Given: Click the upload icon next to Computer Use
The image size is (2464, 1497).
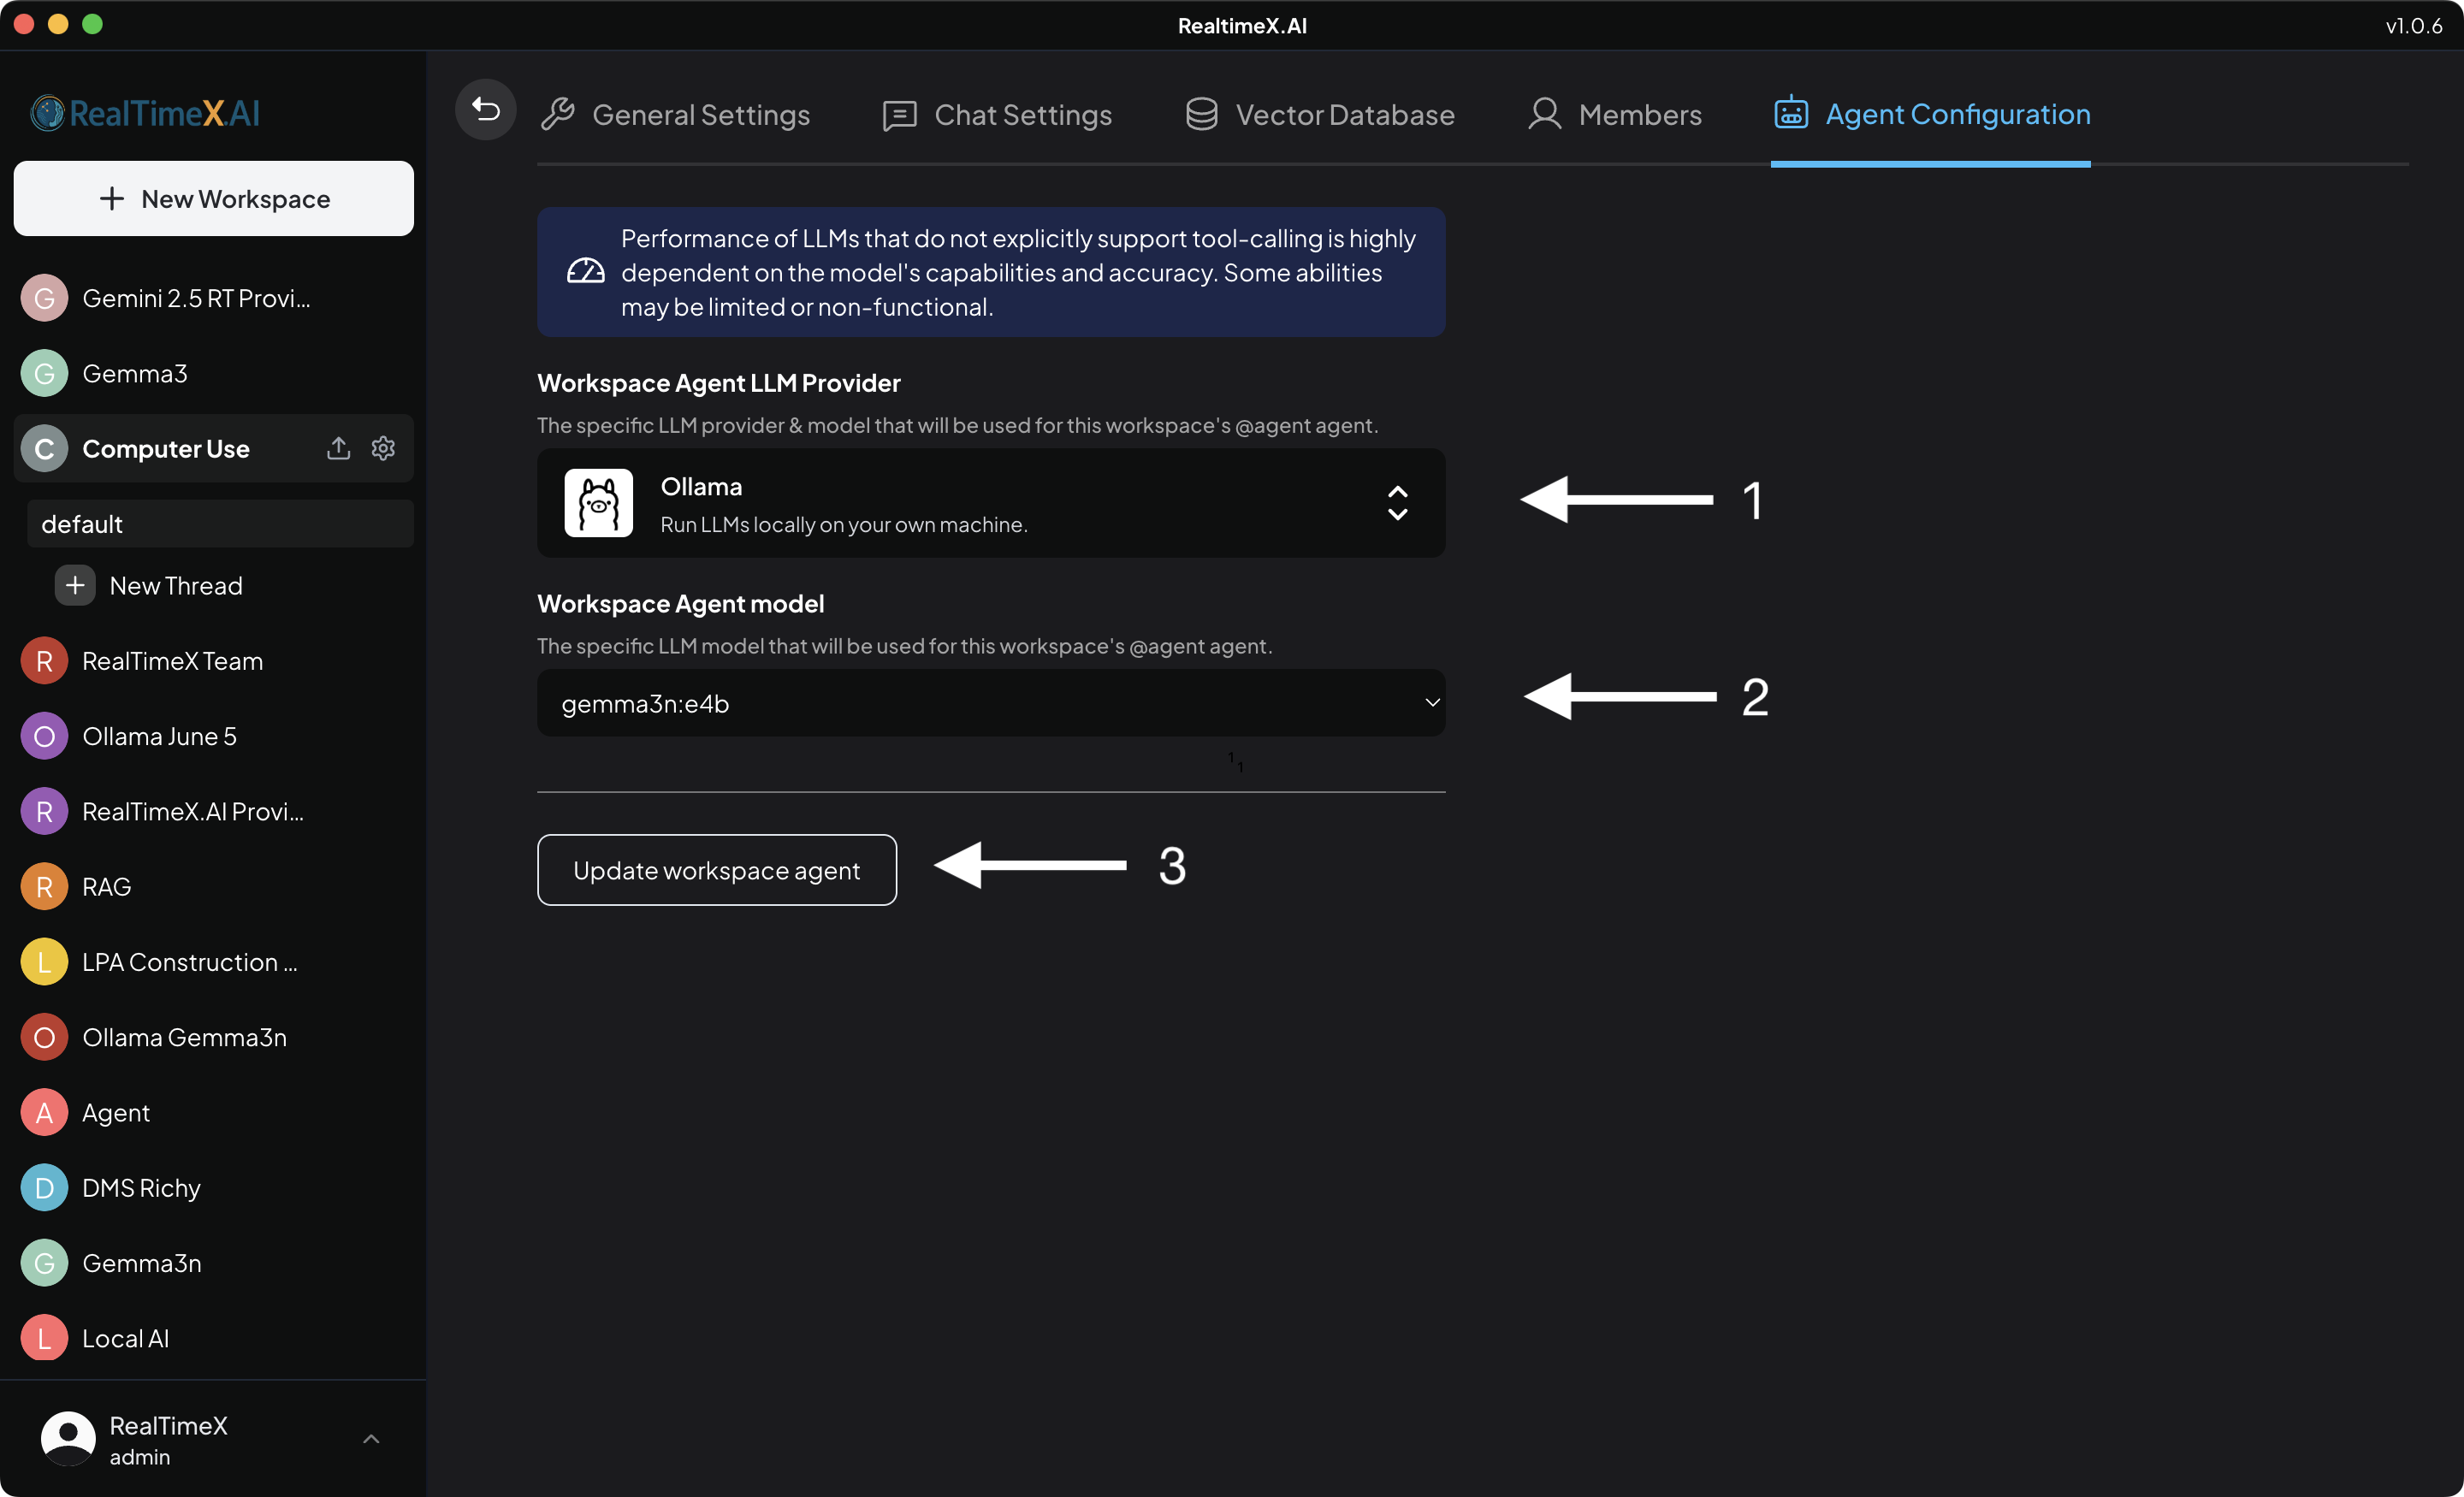Looking at the screenshot, I should point(338,448).
